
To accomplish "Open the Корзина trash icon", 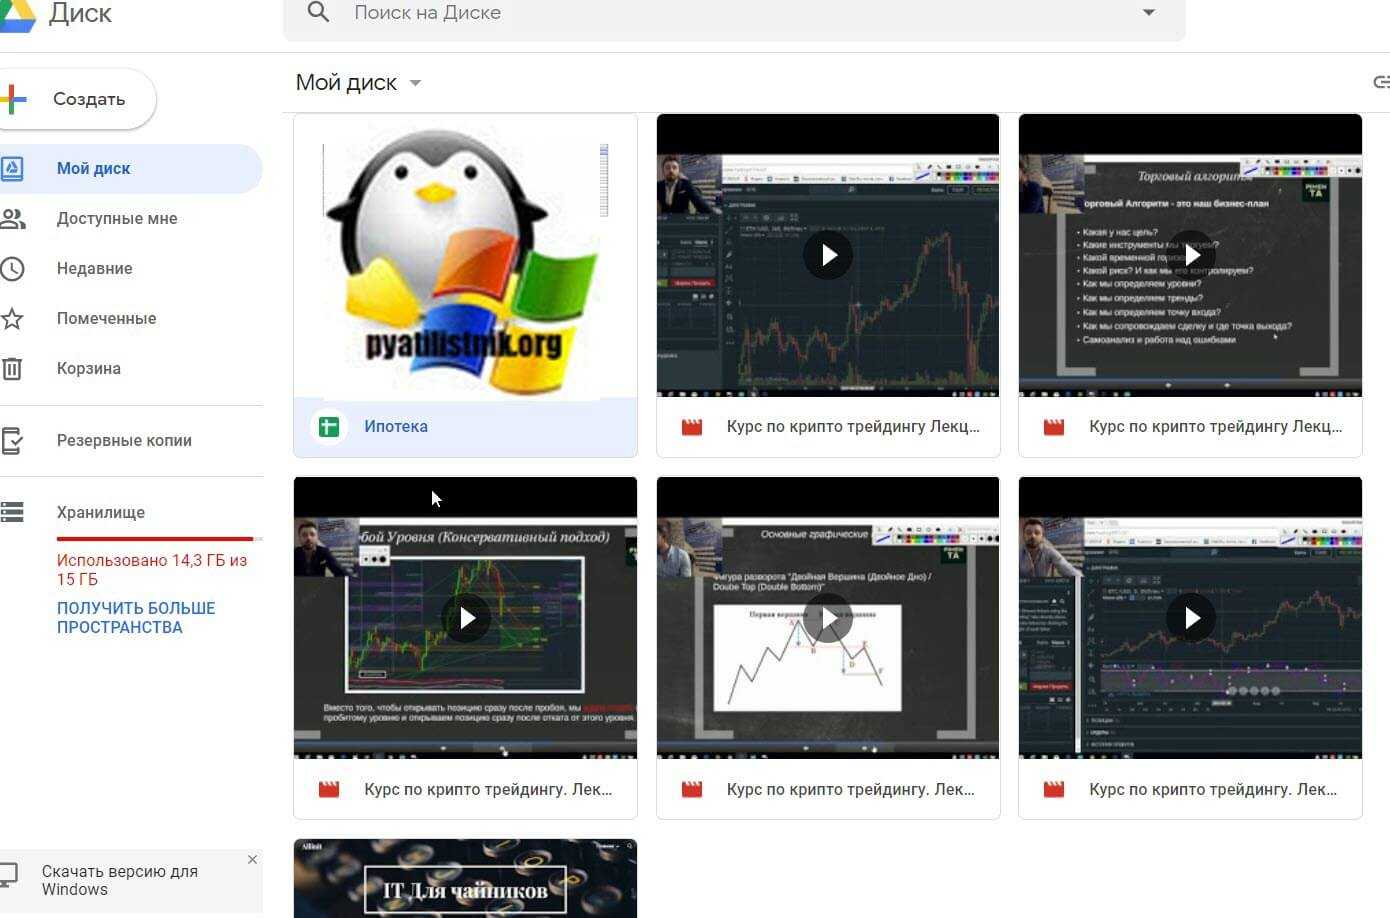I will pos(12,368).
